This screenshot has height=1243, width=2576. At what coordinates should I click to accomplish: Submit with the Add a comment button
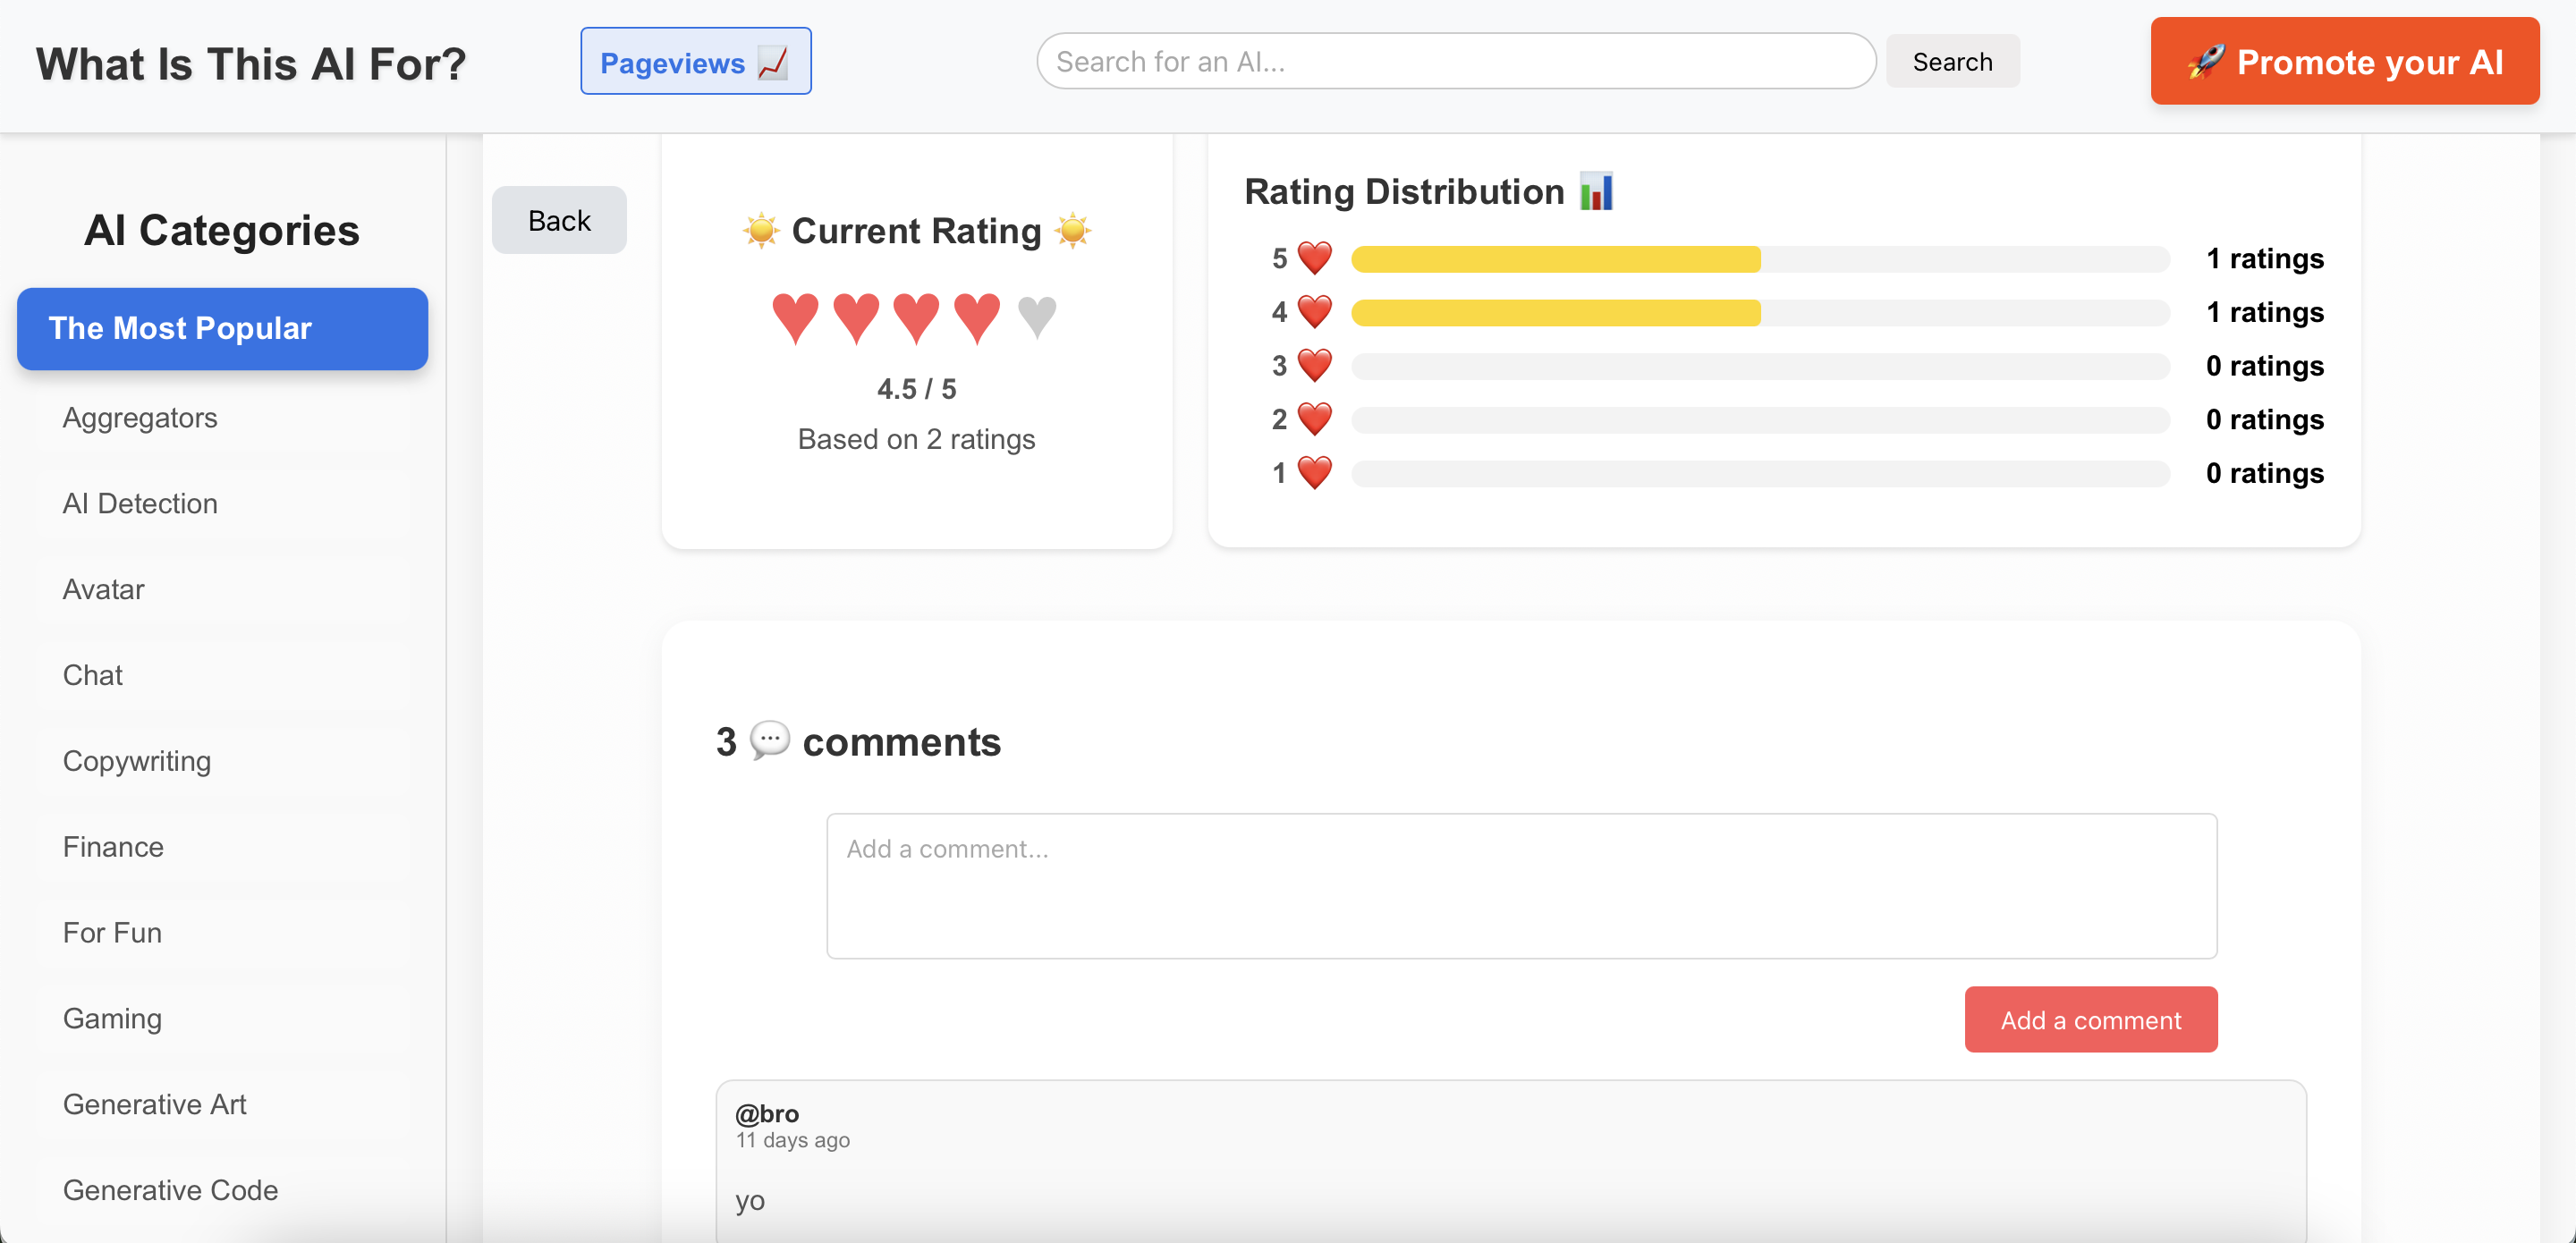pyautogui.click(x=2090, y=1019)
